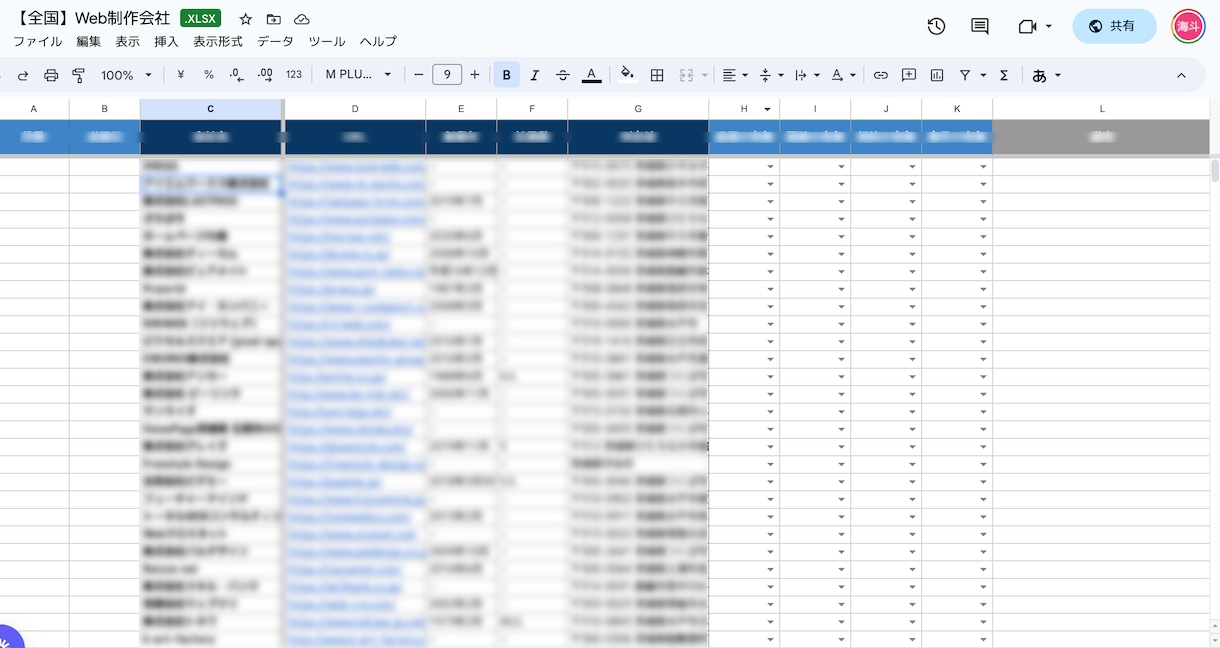The width and height of the screenshot is (1220, 648).
Task: Open the 編集 menu
Action: pyautogui.click(x=89, y=41)
